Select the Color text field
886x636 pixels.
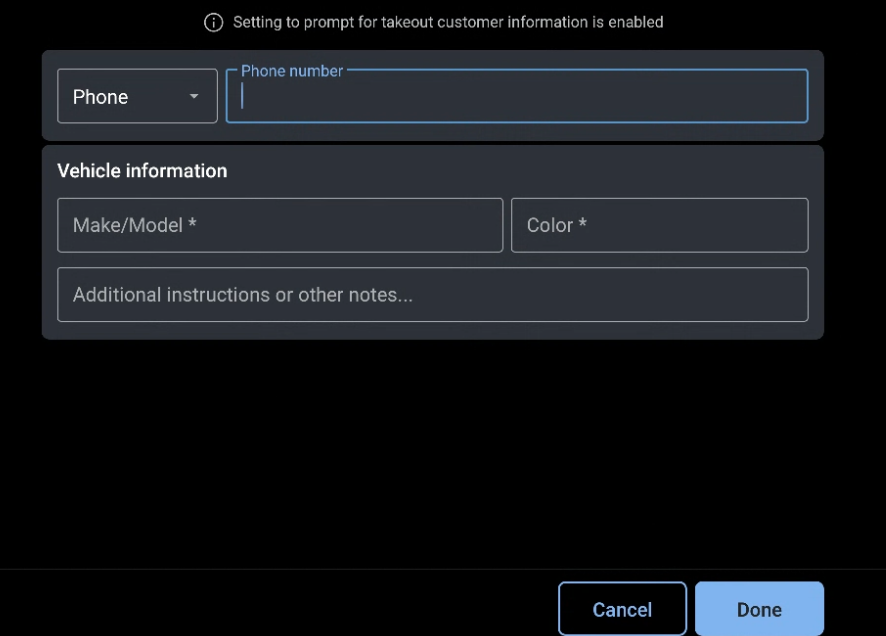coord(659,225)
